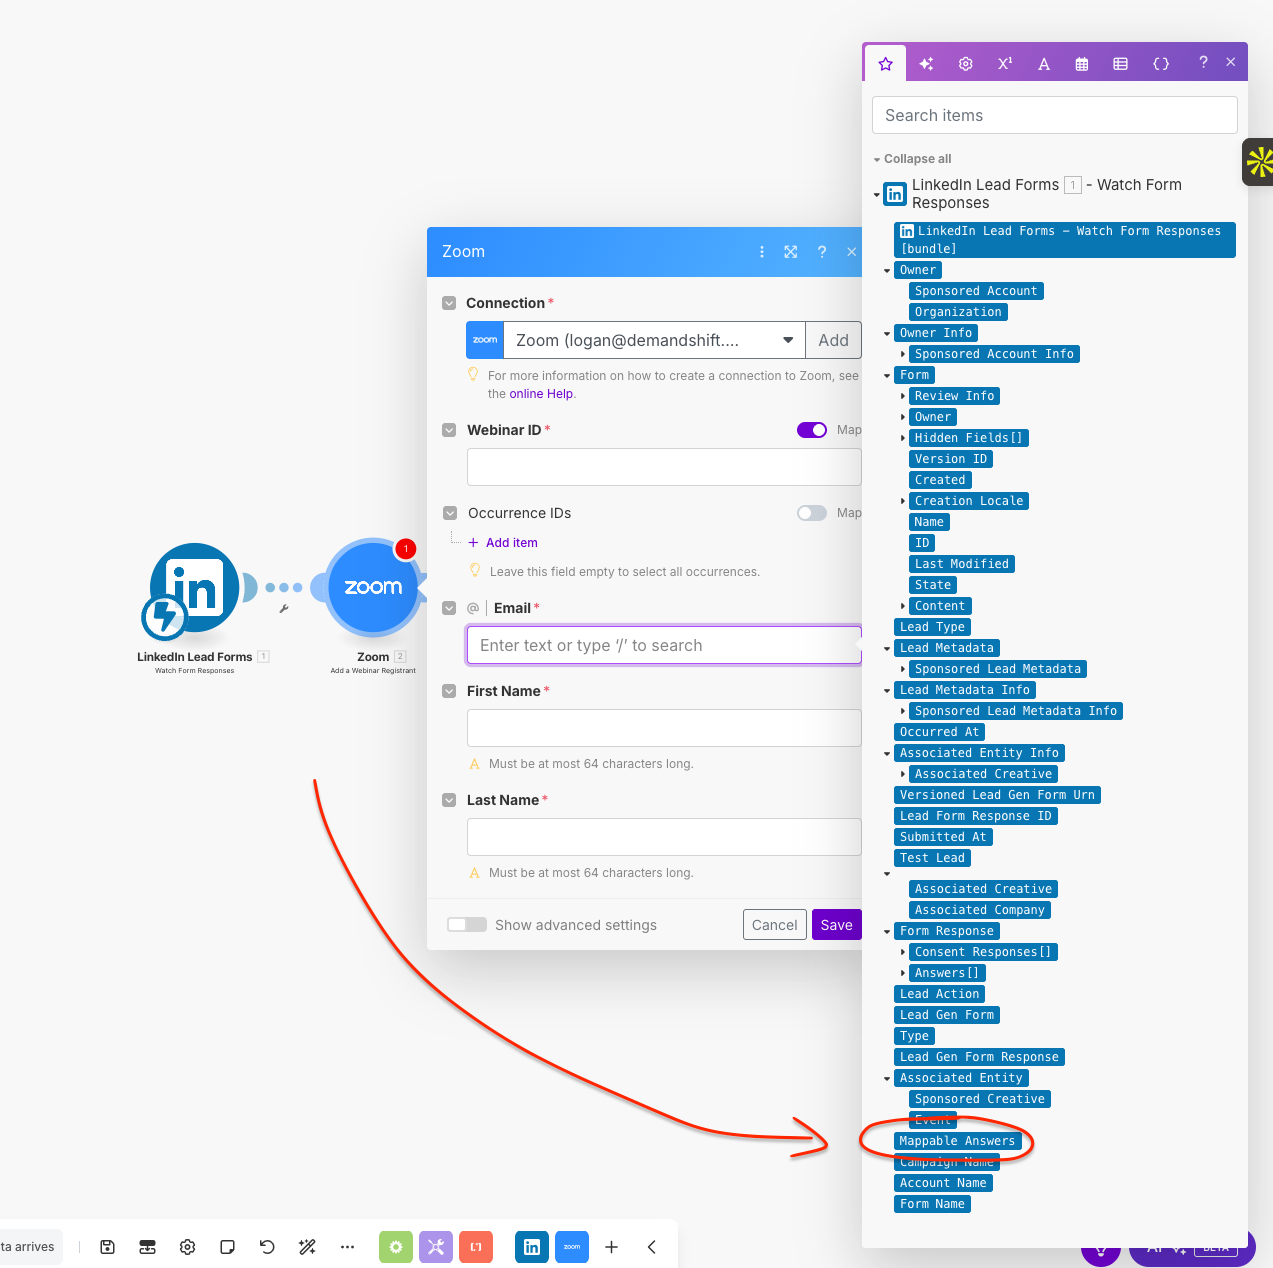Toggle the Occurrence IDs field checkbox
Viewport: 1273px width, 1268px height.
tap(449, 513)
